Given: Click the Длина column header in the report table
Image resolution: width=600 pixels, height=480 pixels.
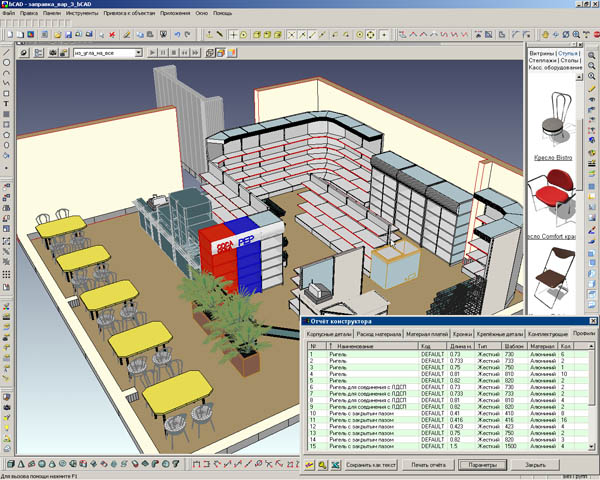Looking at the screenshot, I should pyautogui.click(x=460, y=346).
